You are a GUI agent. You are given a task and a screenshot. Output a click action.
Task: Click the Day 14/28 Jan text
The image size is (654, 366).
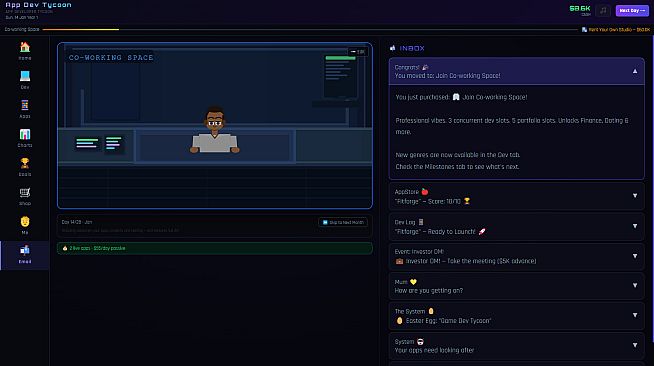(77, 222)
